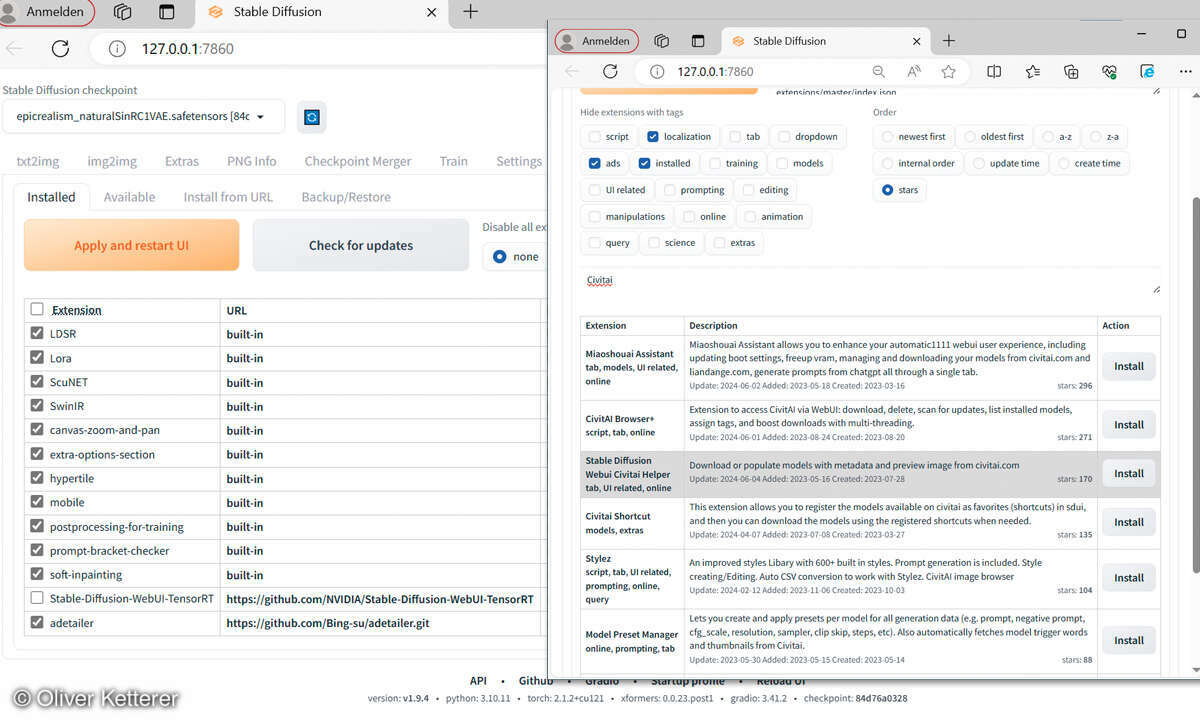Install Civitai Shortcut extension
This screenshot has width=1200, height=720.
(x=1129, y=522)
